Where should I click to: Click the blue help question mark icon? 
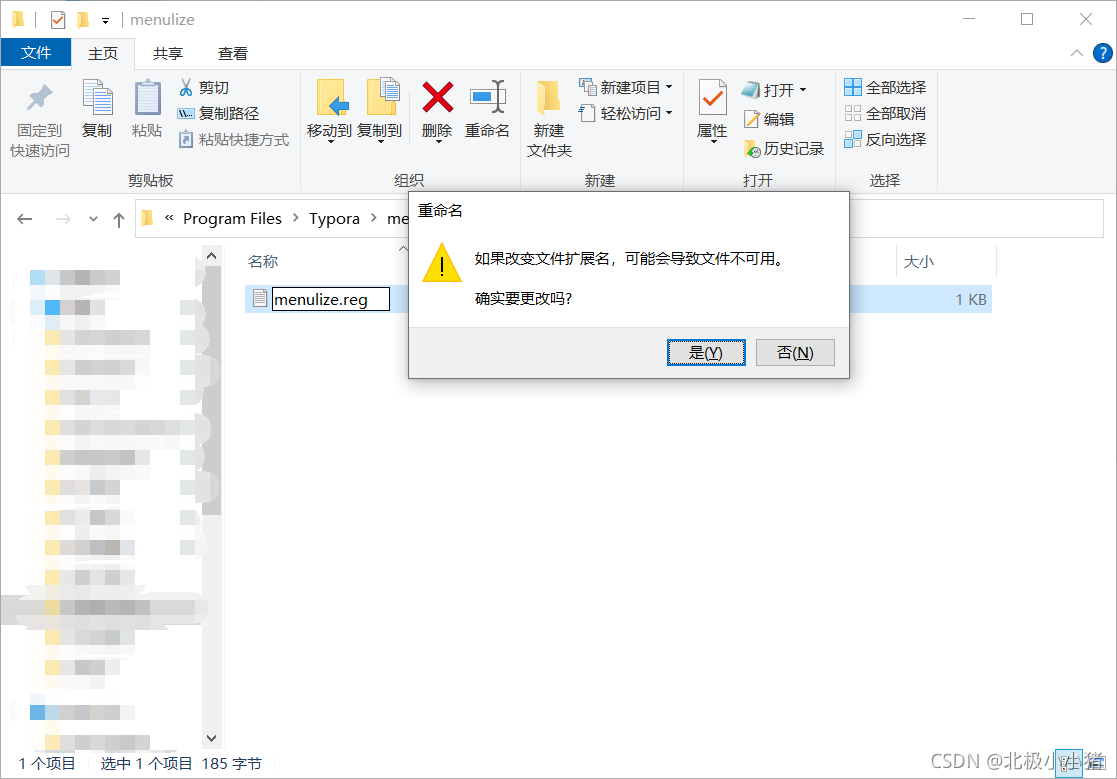(1102, 53)
